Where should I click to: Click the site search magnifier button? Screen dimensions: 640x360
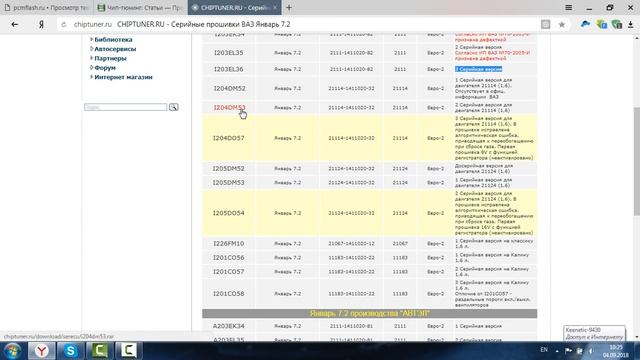[173, 107]
